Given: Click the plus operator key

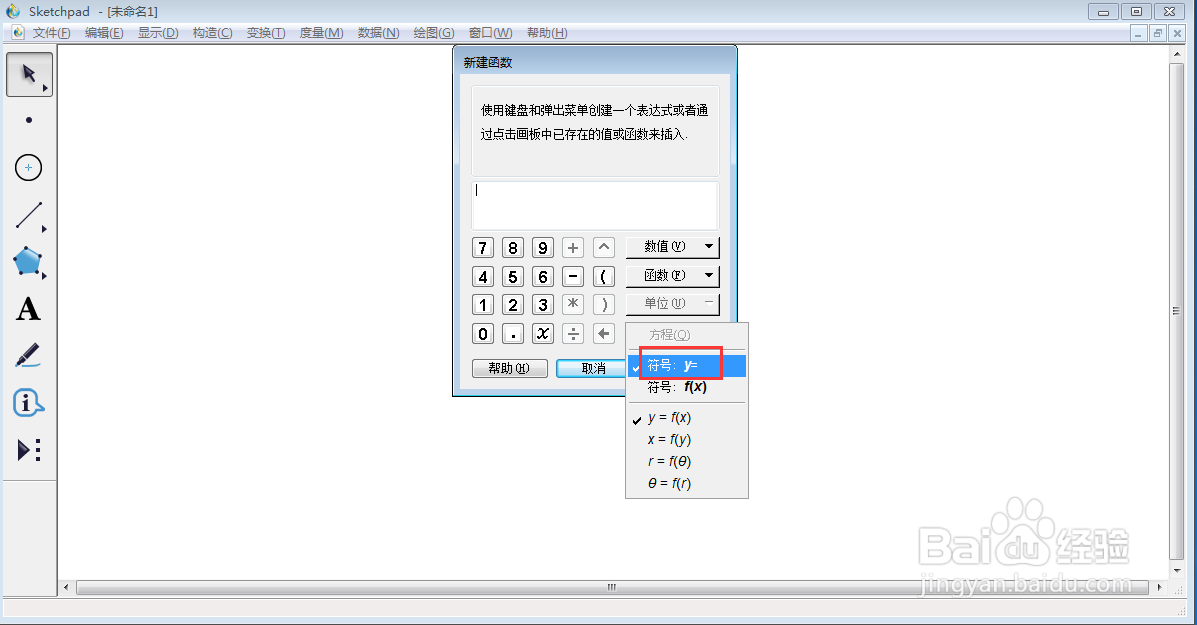Looking at the screenshot, I should coord(573,248).
